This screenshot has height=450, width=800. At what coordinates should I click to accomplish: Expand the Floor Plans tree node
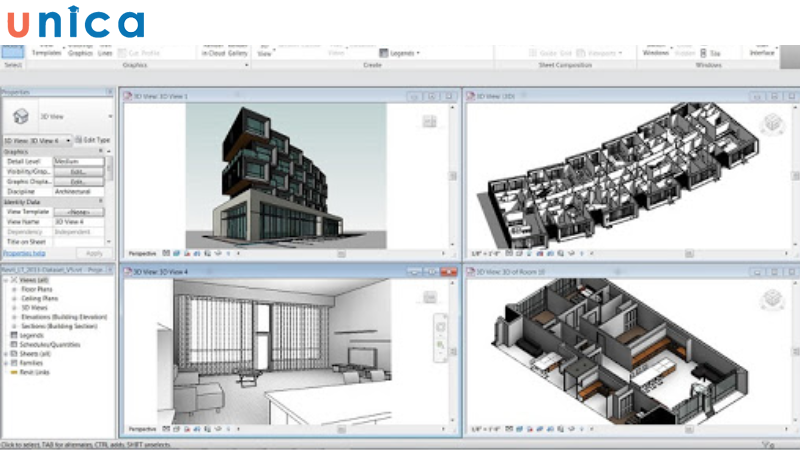(14, 290)
